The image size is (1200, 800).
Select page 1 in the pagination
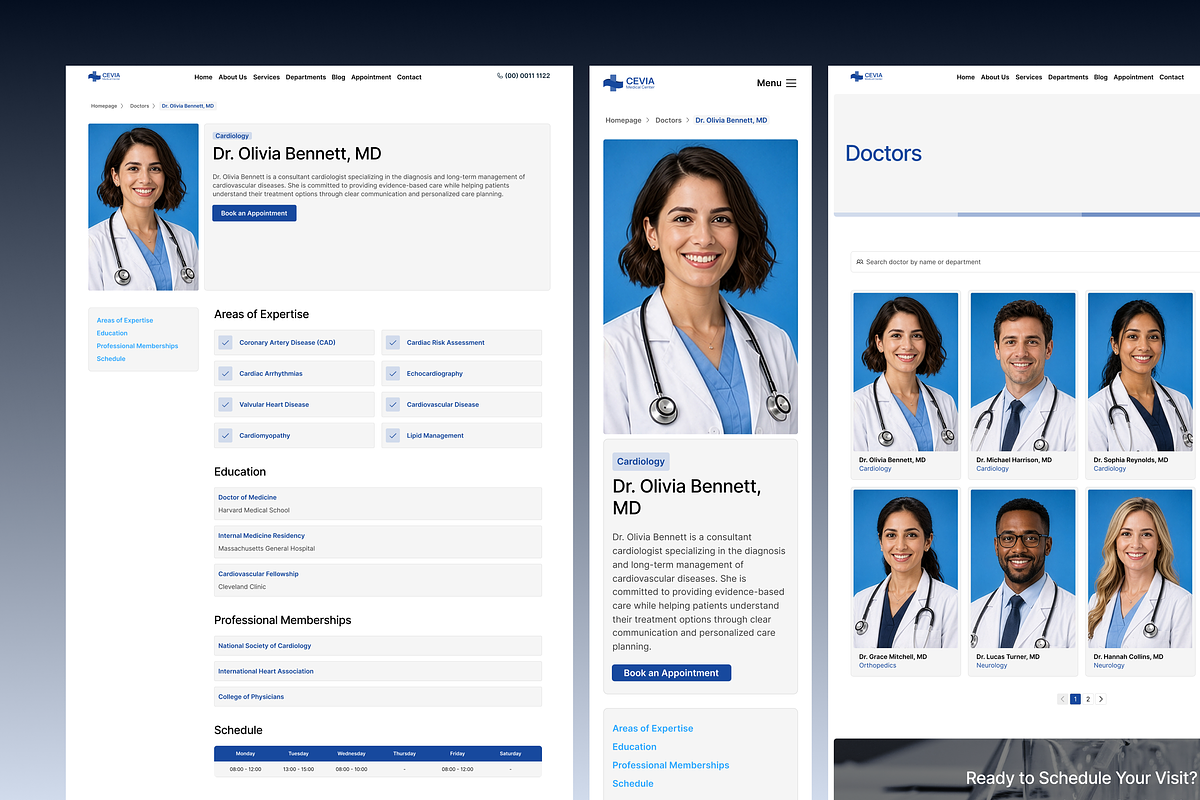coord(1075,699)
